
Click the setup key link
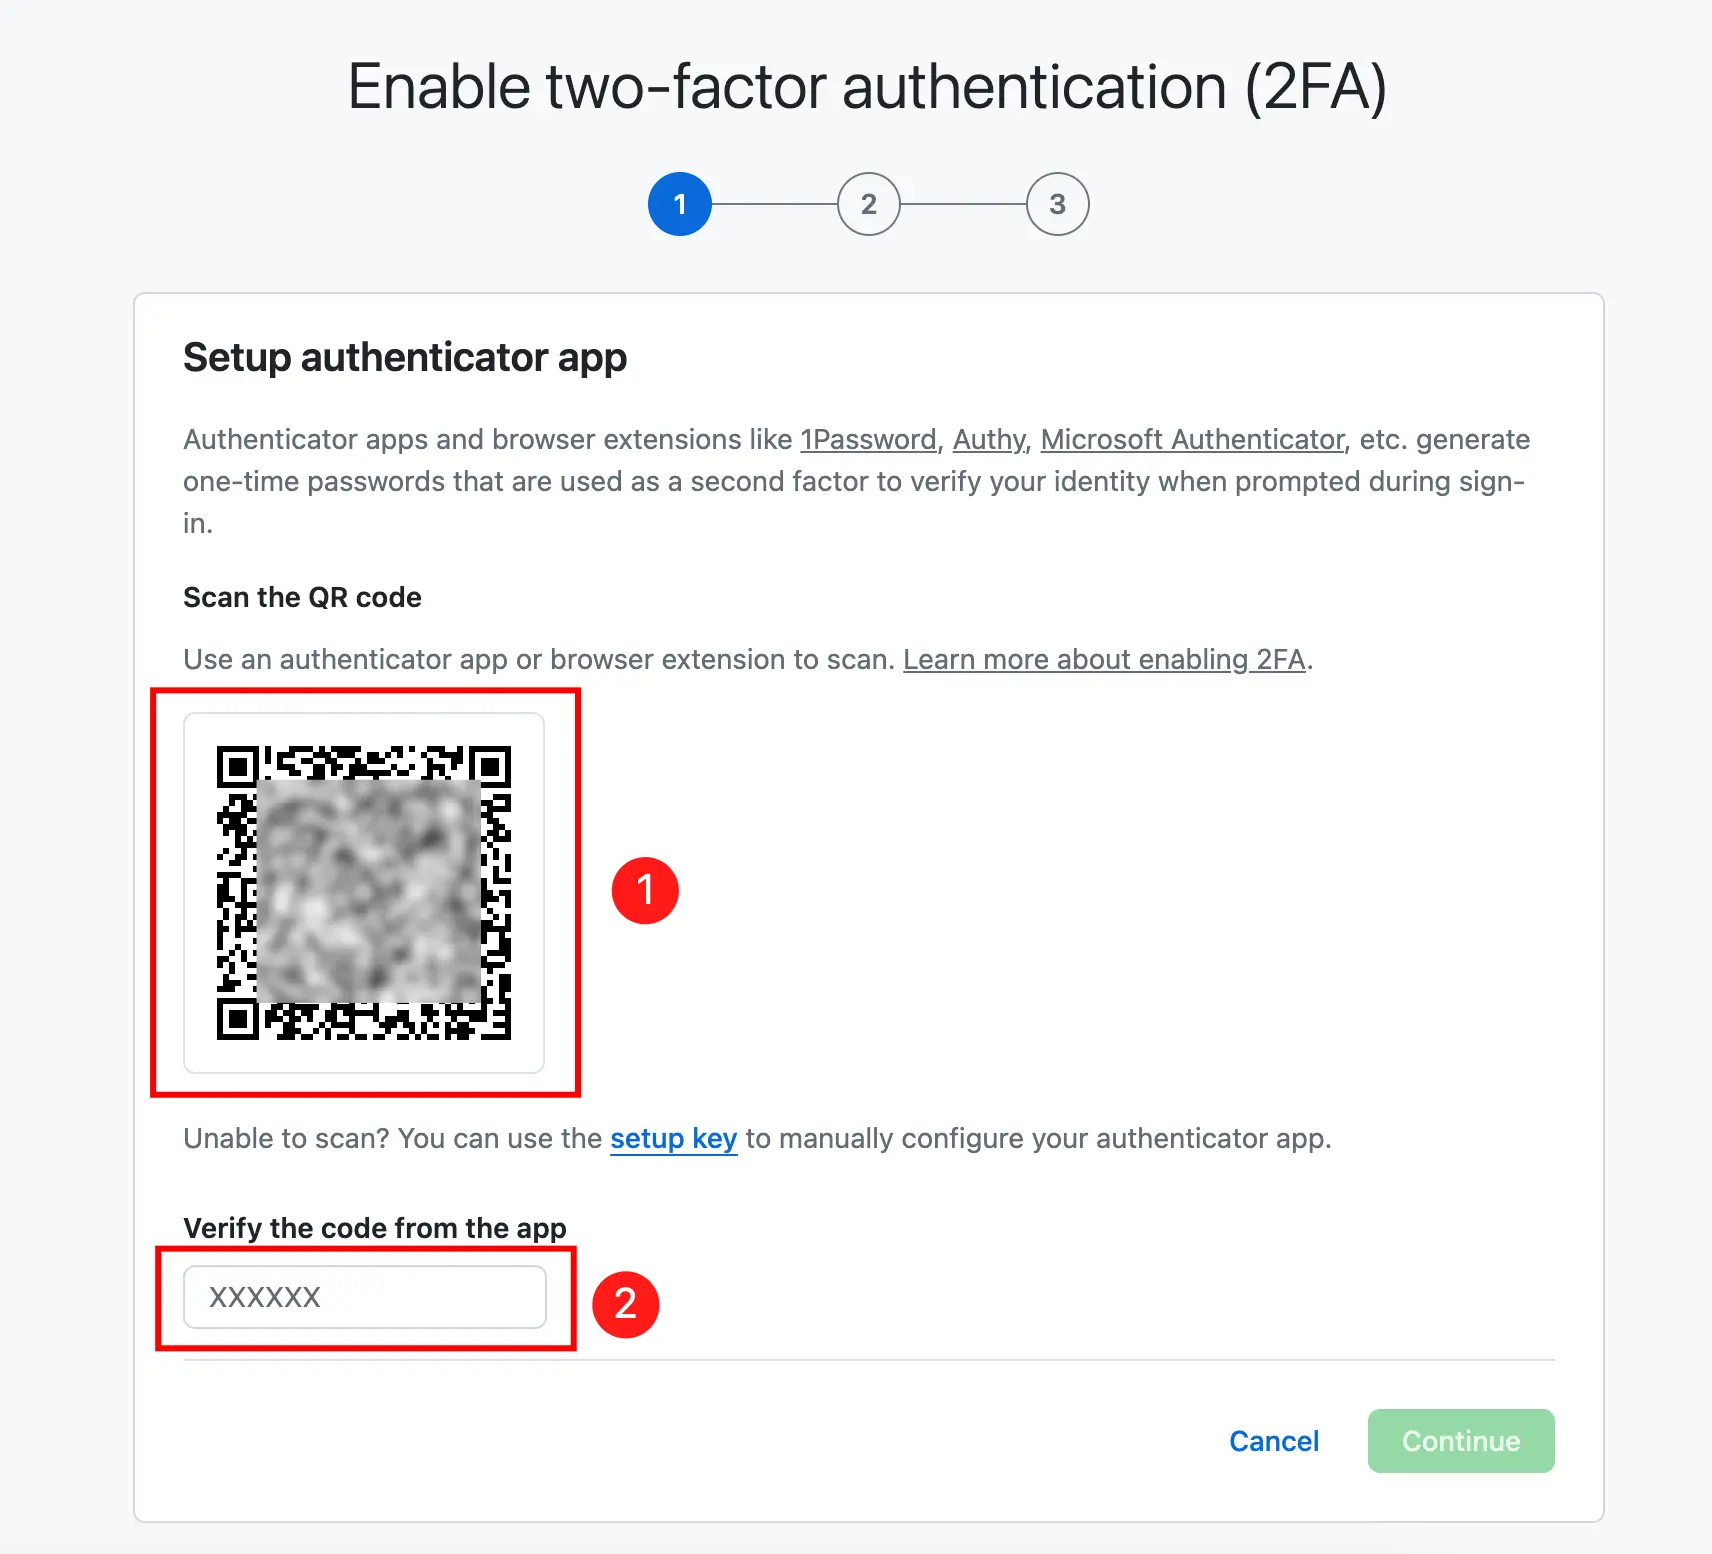click(x=674, y=1138)
